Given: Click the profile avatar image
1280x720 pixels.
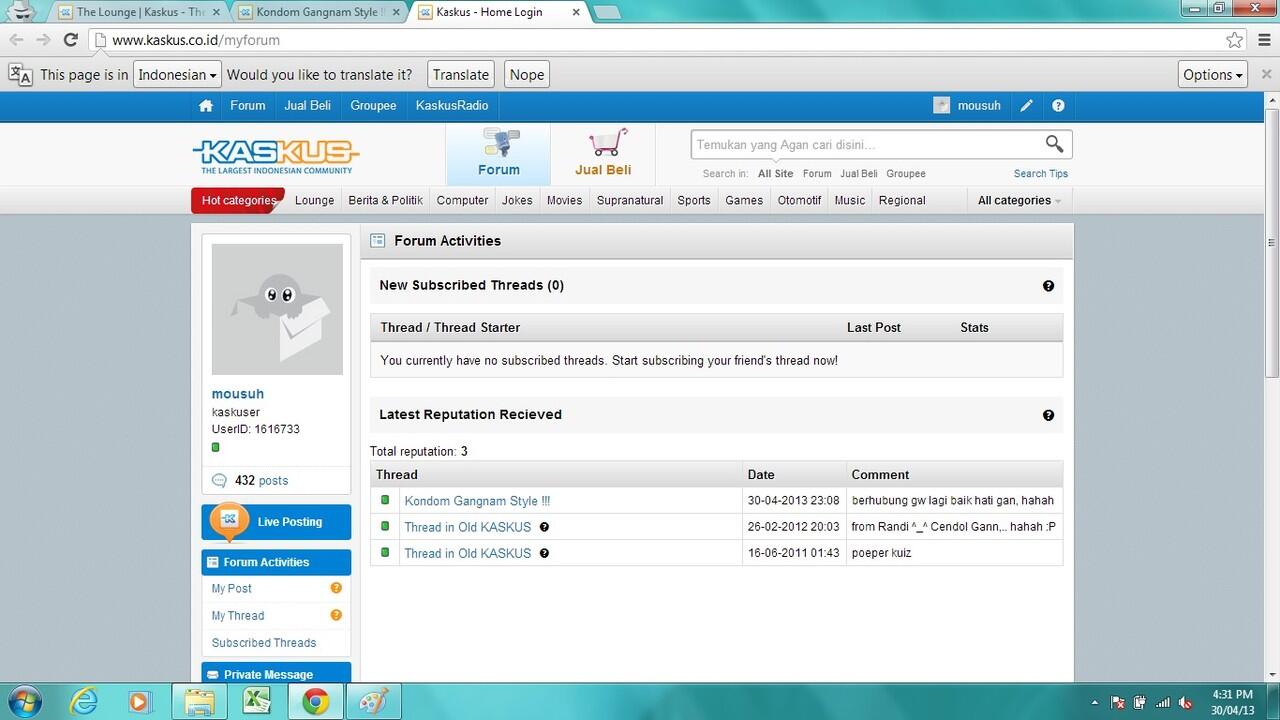Looking at the screenshot, I should 277,309.
